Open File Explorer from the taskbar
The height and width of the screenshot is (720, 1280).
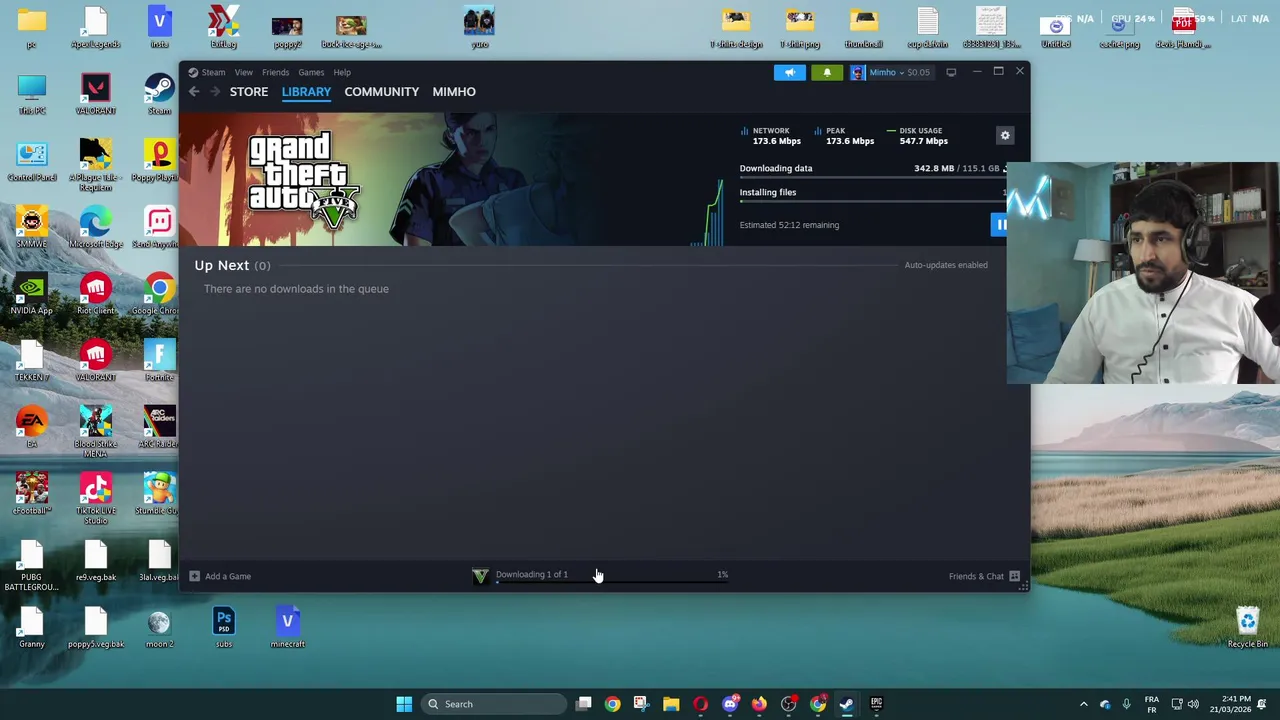tap(671, 704)
